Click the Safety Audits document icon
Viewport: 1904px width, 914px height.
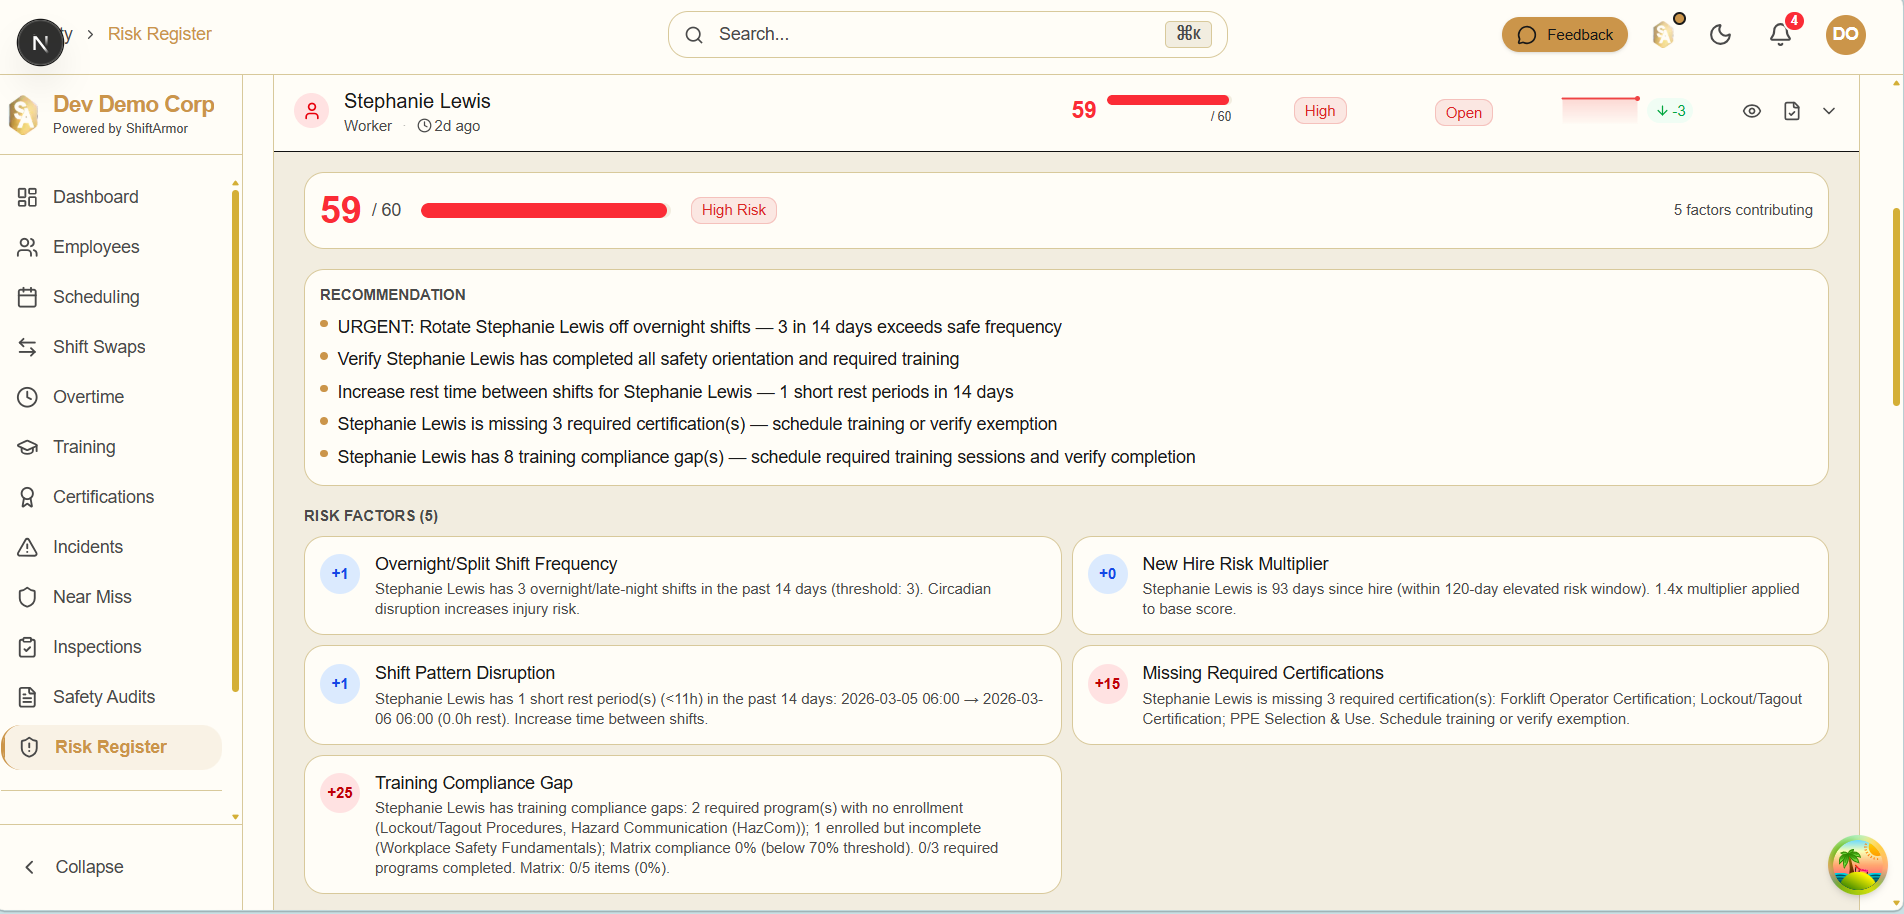28,697
